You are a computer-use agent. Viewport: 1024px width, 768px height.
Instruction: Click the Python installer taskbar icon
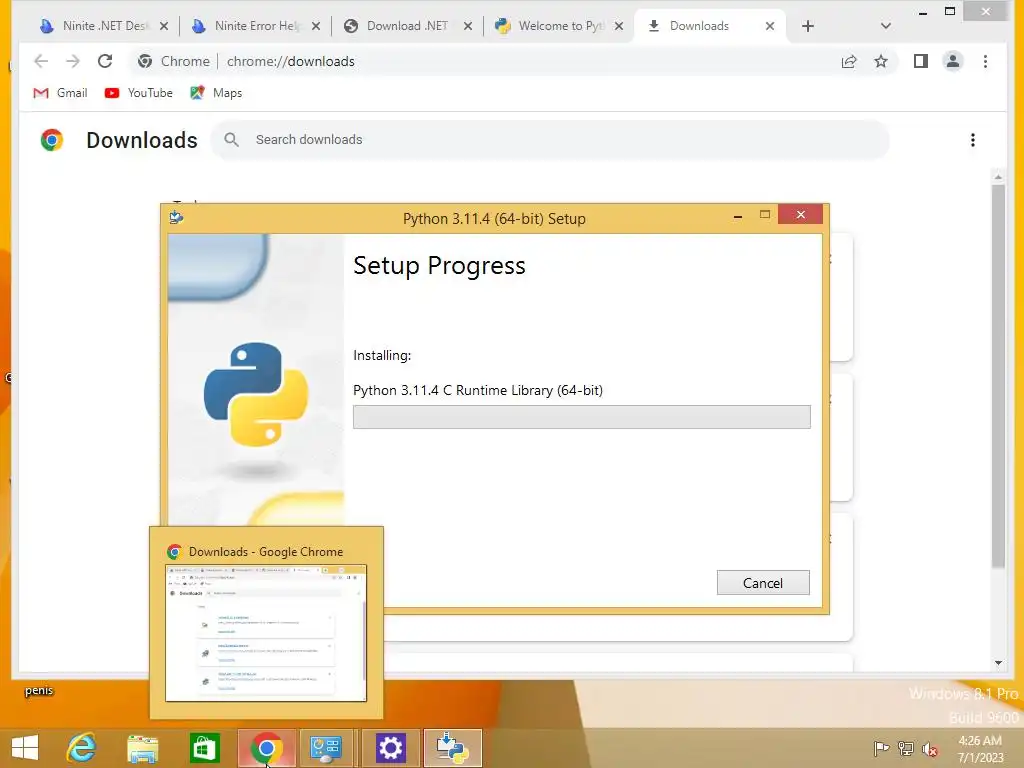[453, 748]
